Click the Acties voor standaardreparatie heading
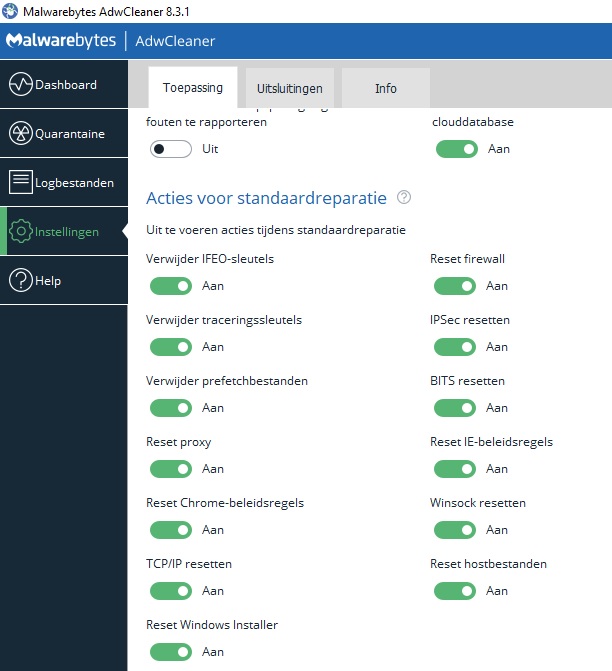Image resolution: width=612 pixels, height=671 pixels. point(266,198)
